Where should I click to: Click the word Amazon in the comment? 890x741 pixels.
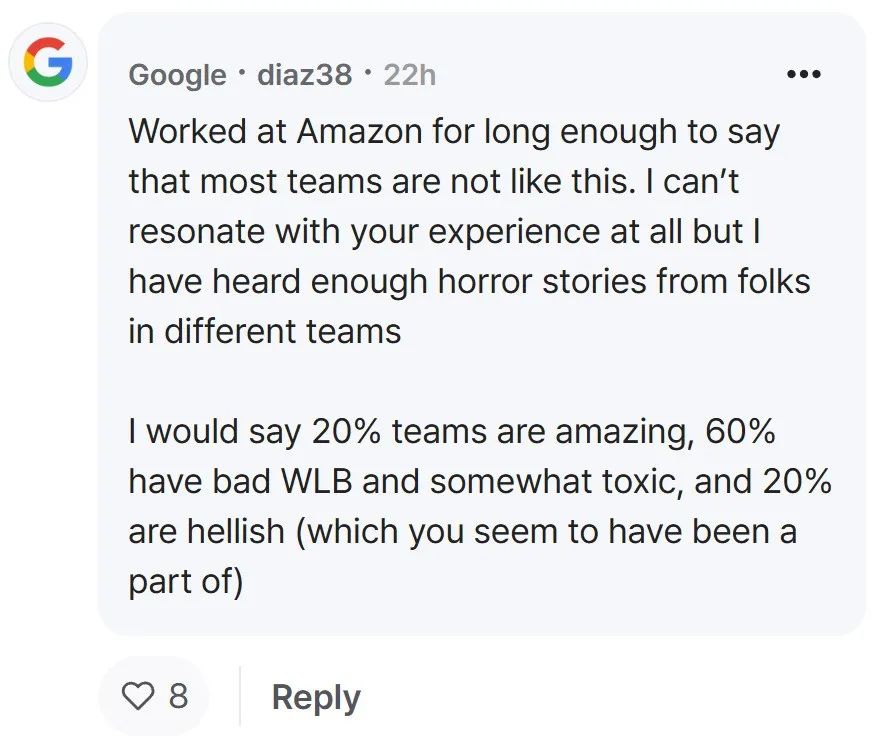359,132
